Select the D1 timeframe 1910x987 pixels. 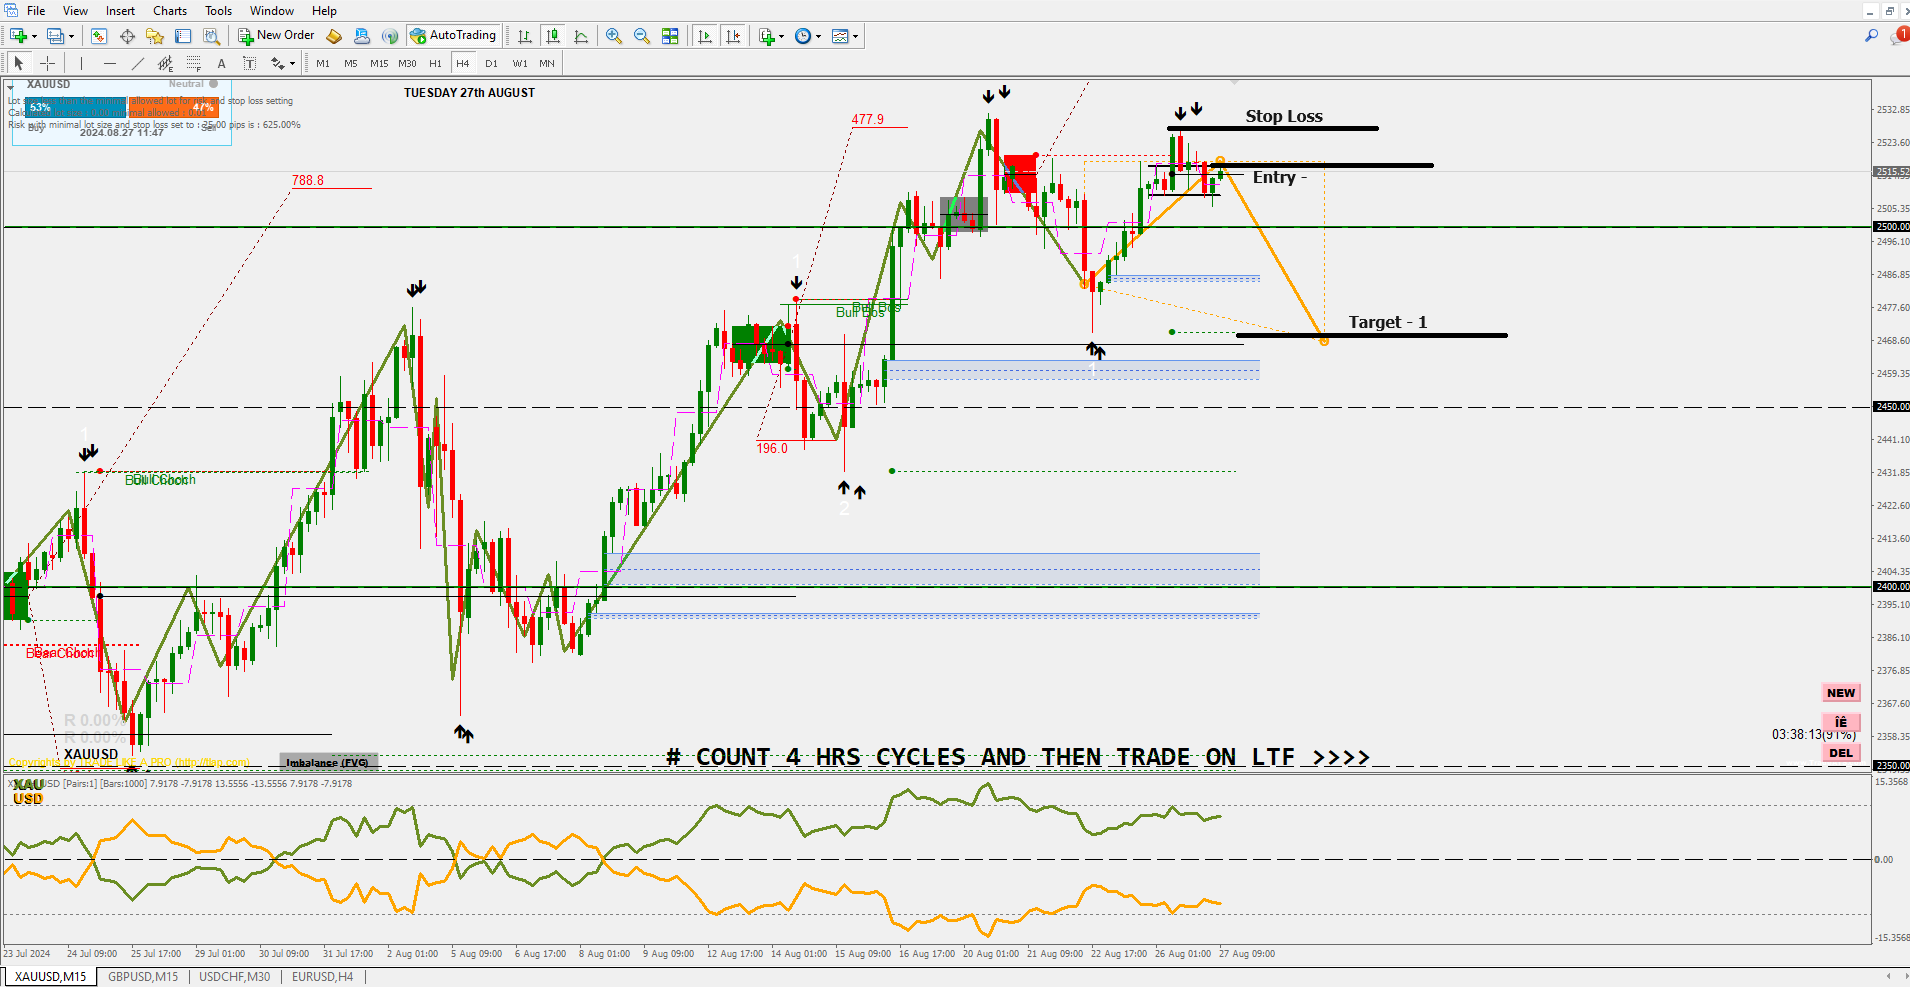pyautogui.click(x=491, y=63)
